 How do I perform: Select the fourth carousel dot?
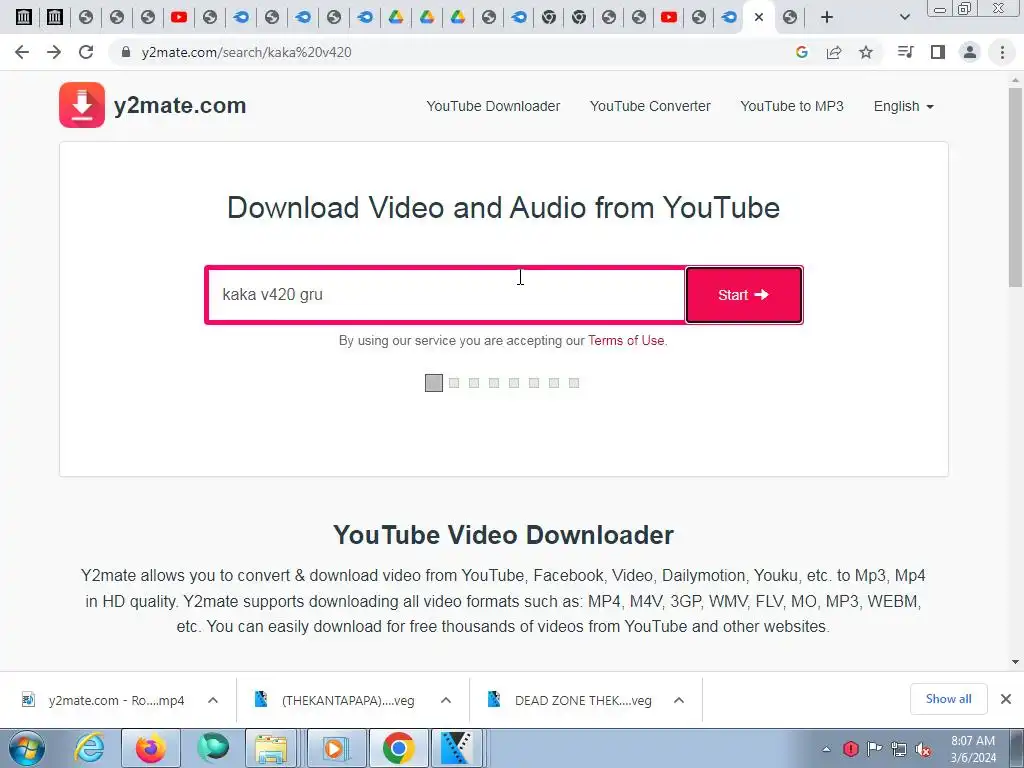tap(494, 383)
